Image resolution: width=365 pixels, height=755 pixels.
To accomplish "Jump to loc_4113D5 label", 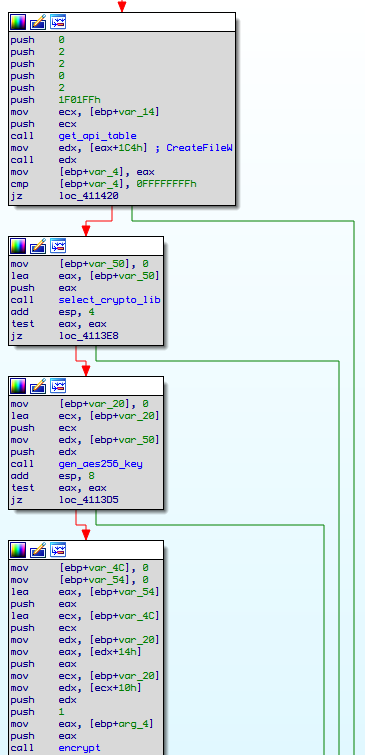I will pyautogui.click(x=89, y=500).
